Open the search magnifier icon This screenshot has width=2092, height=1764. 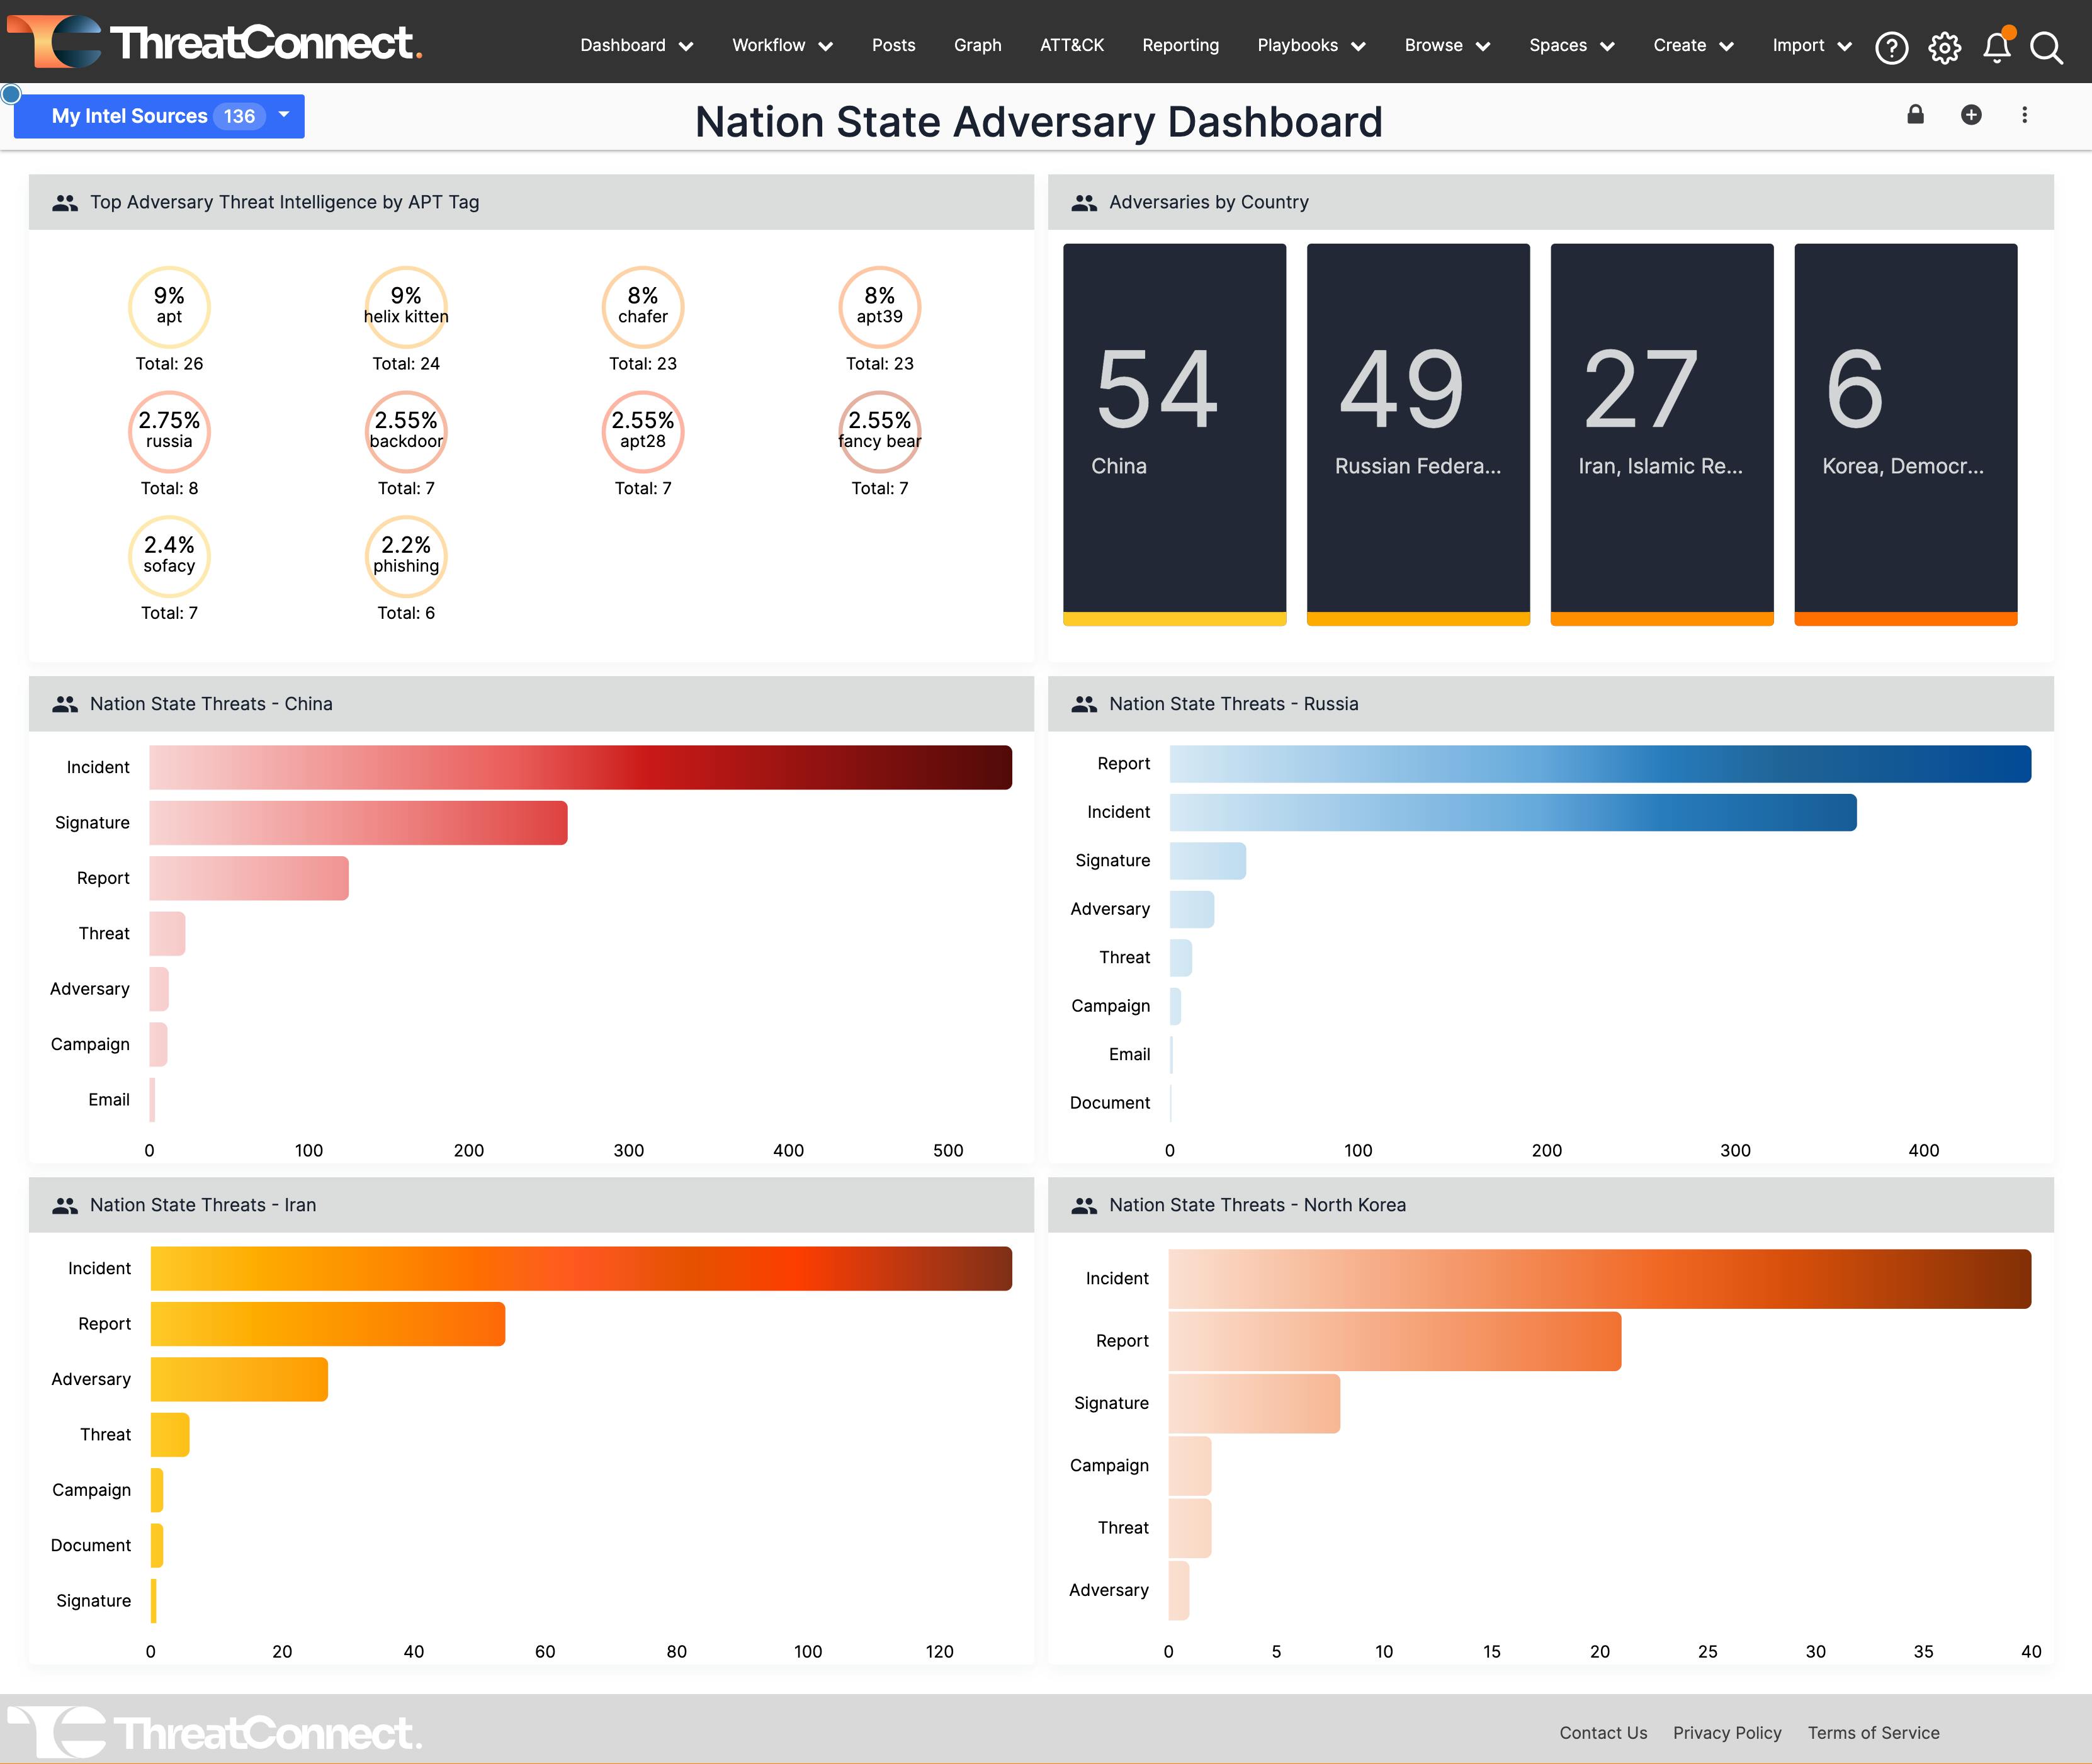point(2047,46)
